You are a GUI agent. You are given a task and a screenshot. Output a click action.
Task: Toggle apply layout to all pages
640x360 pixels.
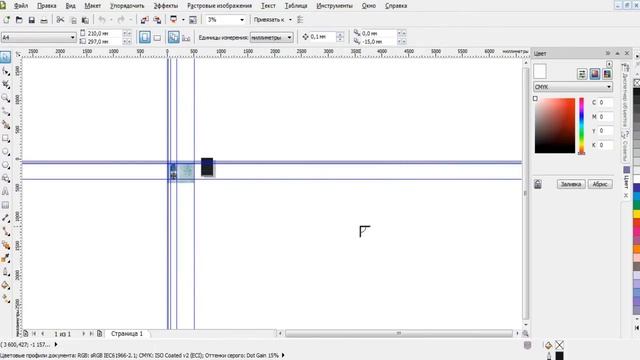(173, 37)
